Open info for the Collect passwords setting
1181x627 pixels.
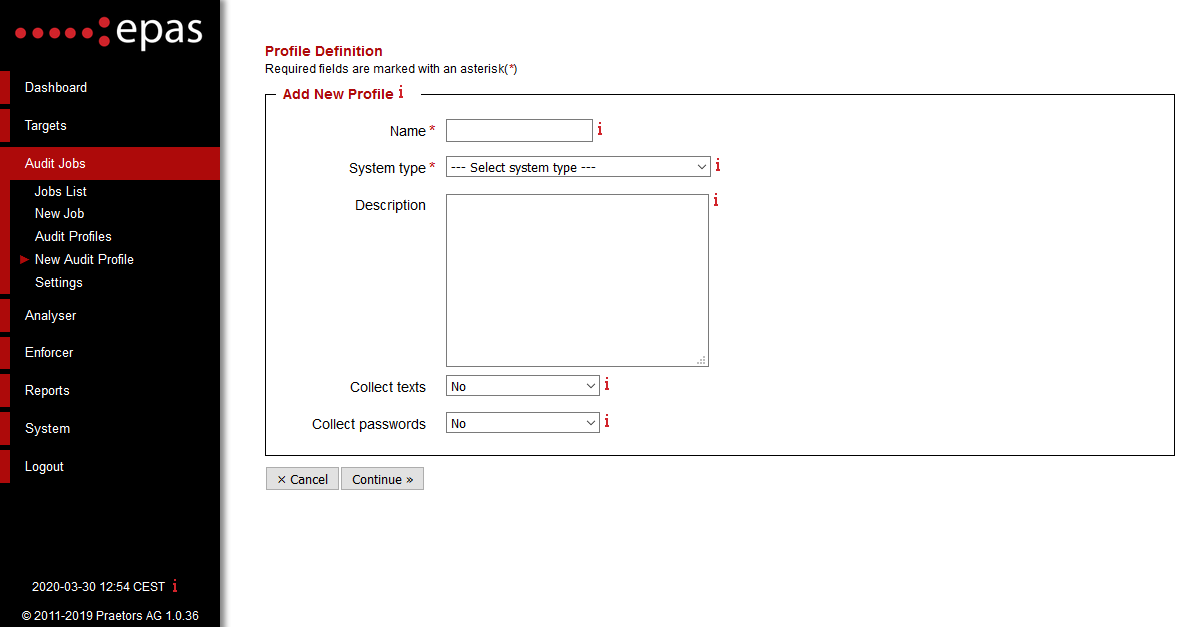point(606,421)
